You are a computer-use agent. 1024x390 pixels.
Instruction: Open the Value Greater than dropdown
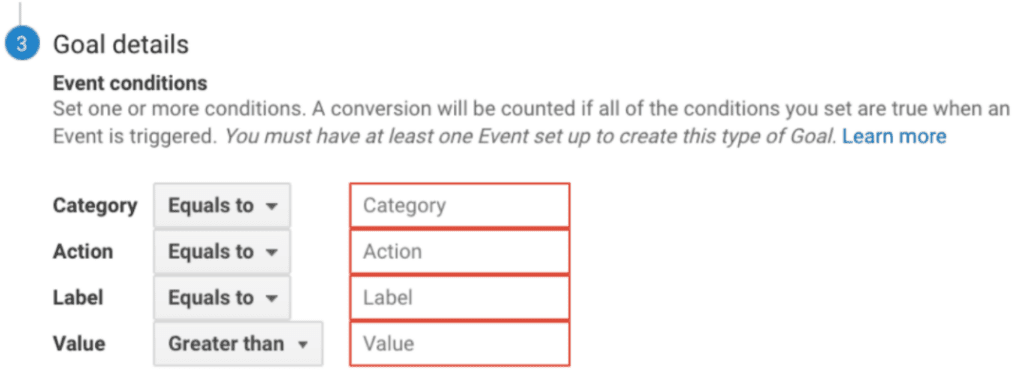238,344
